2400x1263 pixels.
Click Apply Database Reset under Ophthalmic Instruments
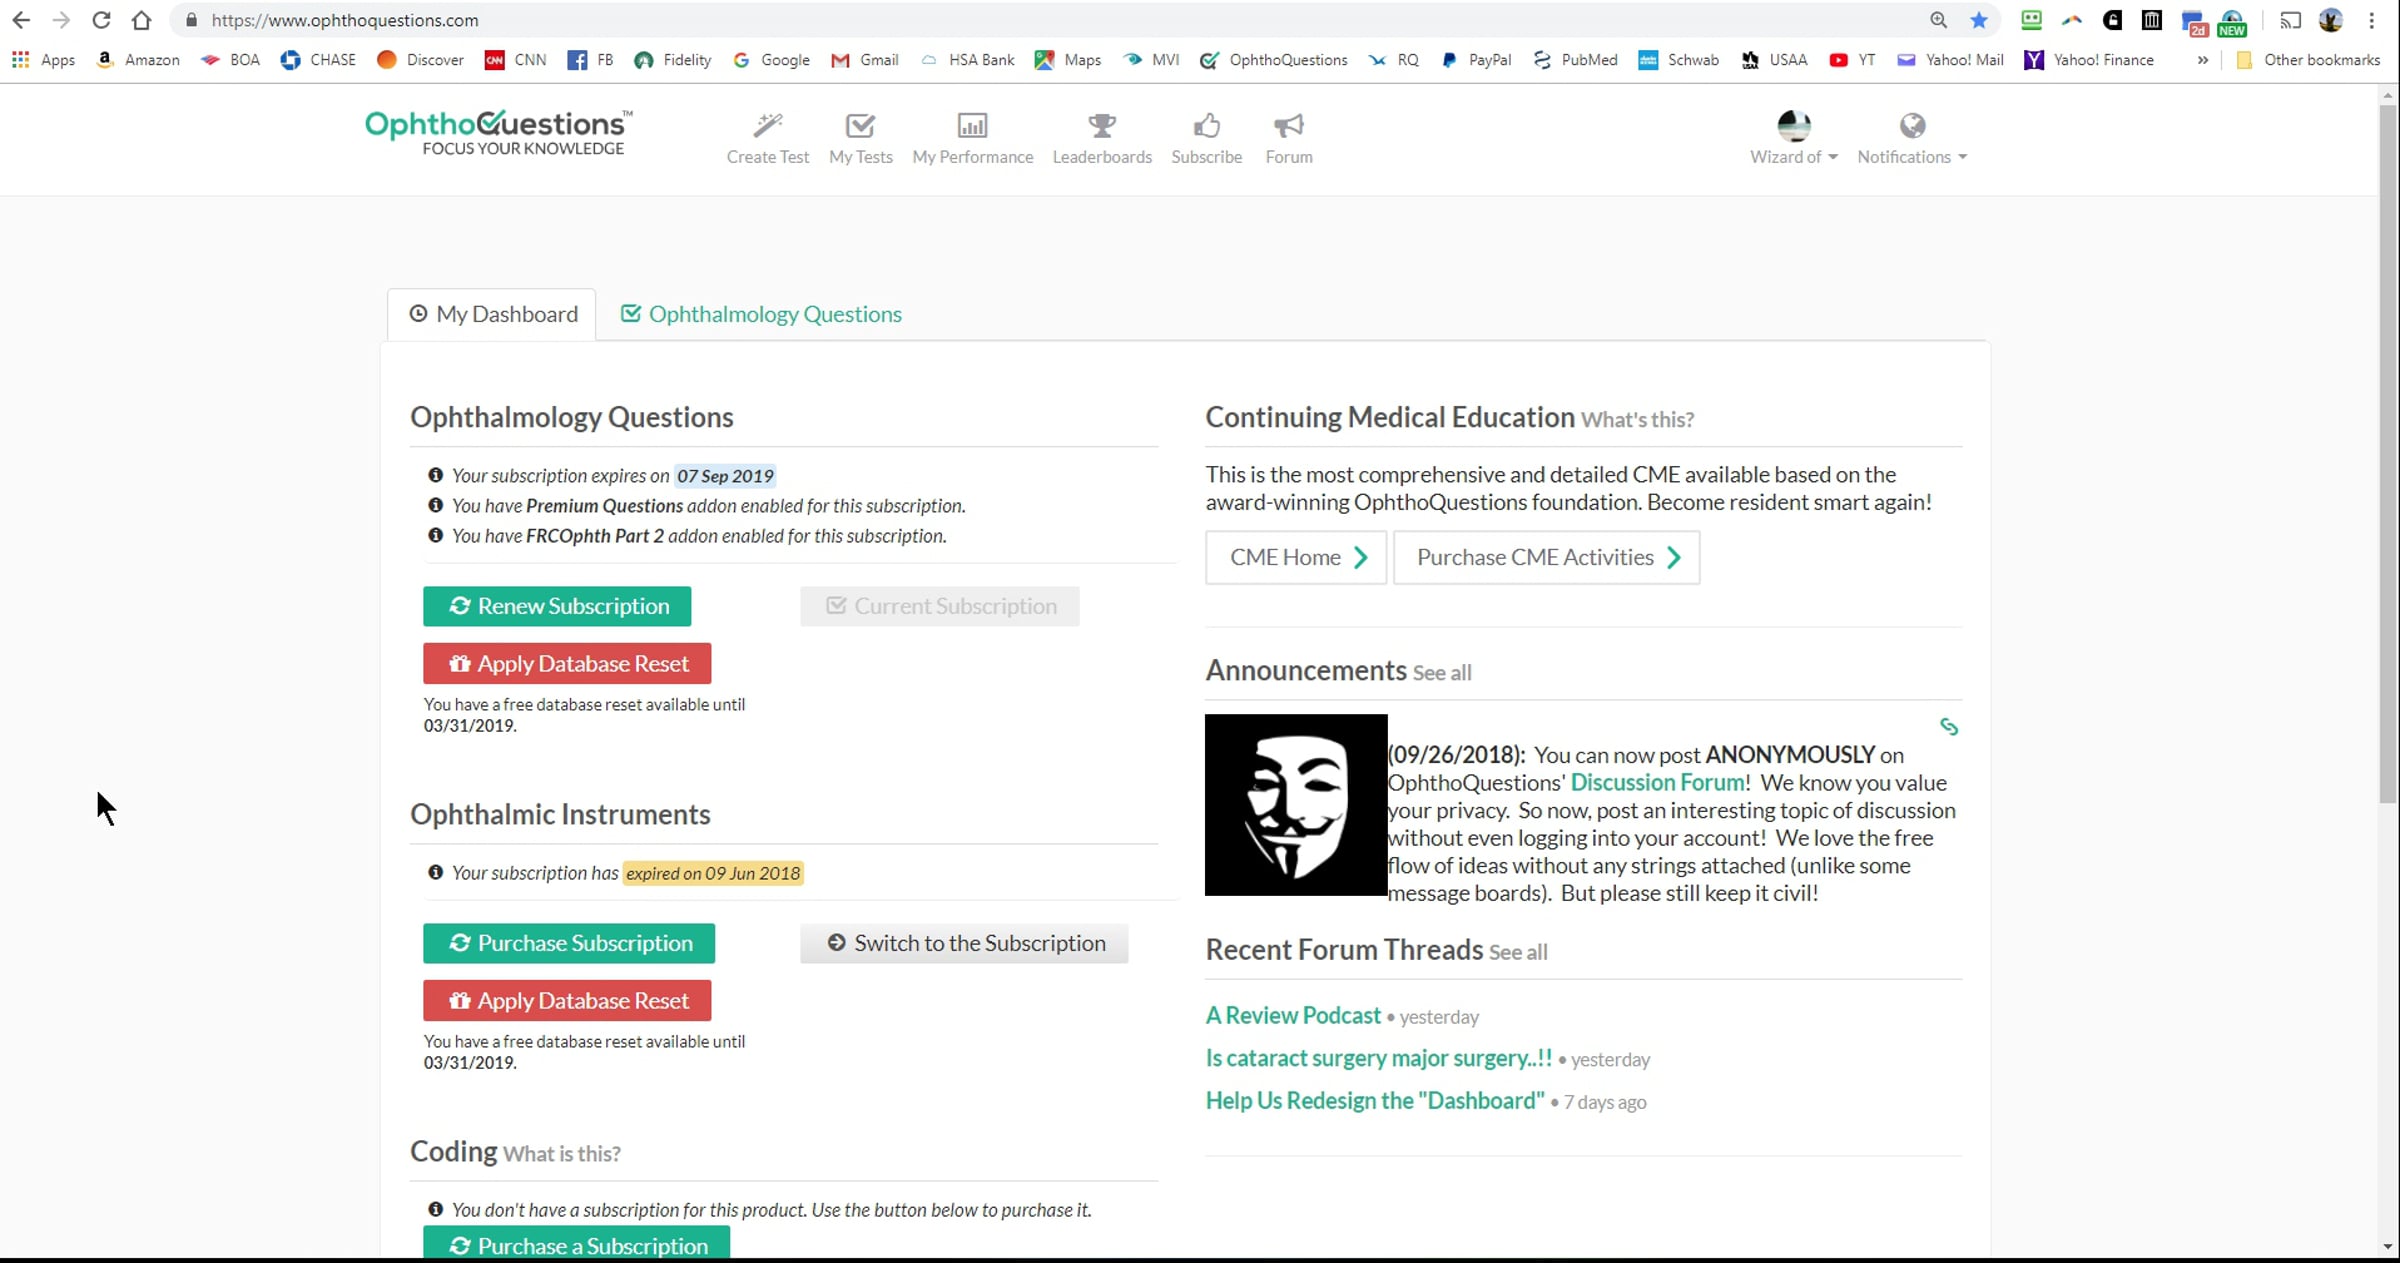[567, 1000]
